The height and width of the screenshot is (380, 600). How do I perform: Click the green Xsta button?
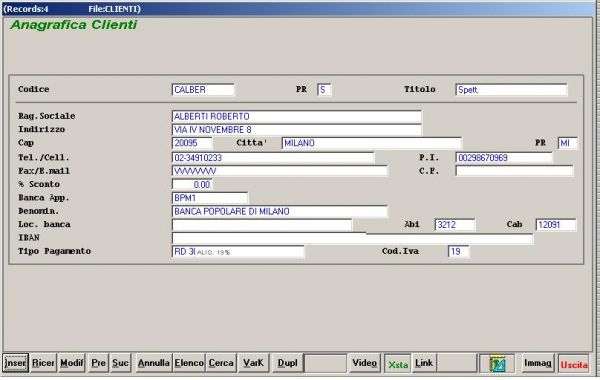(x=398, y=364)
